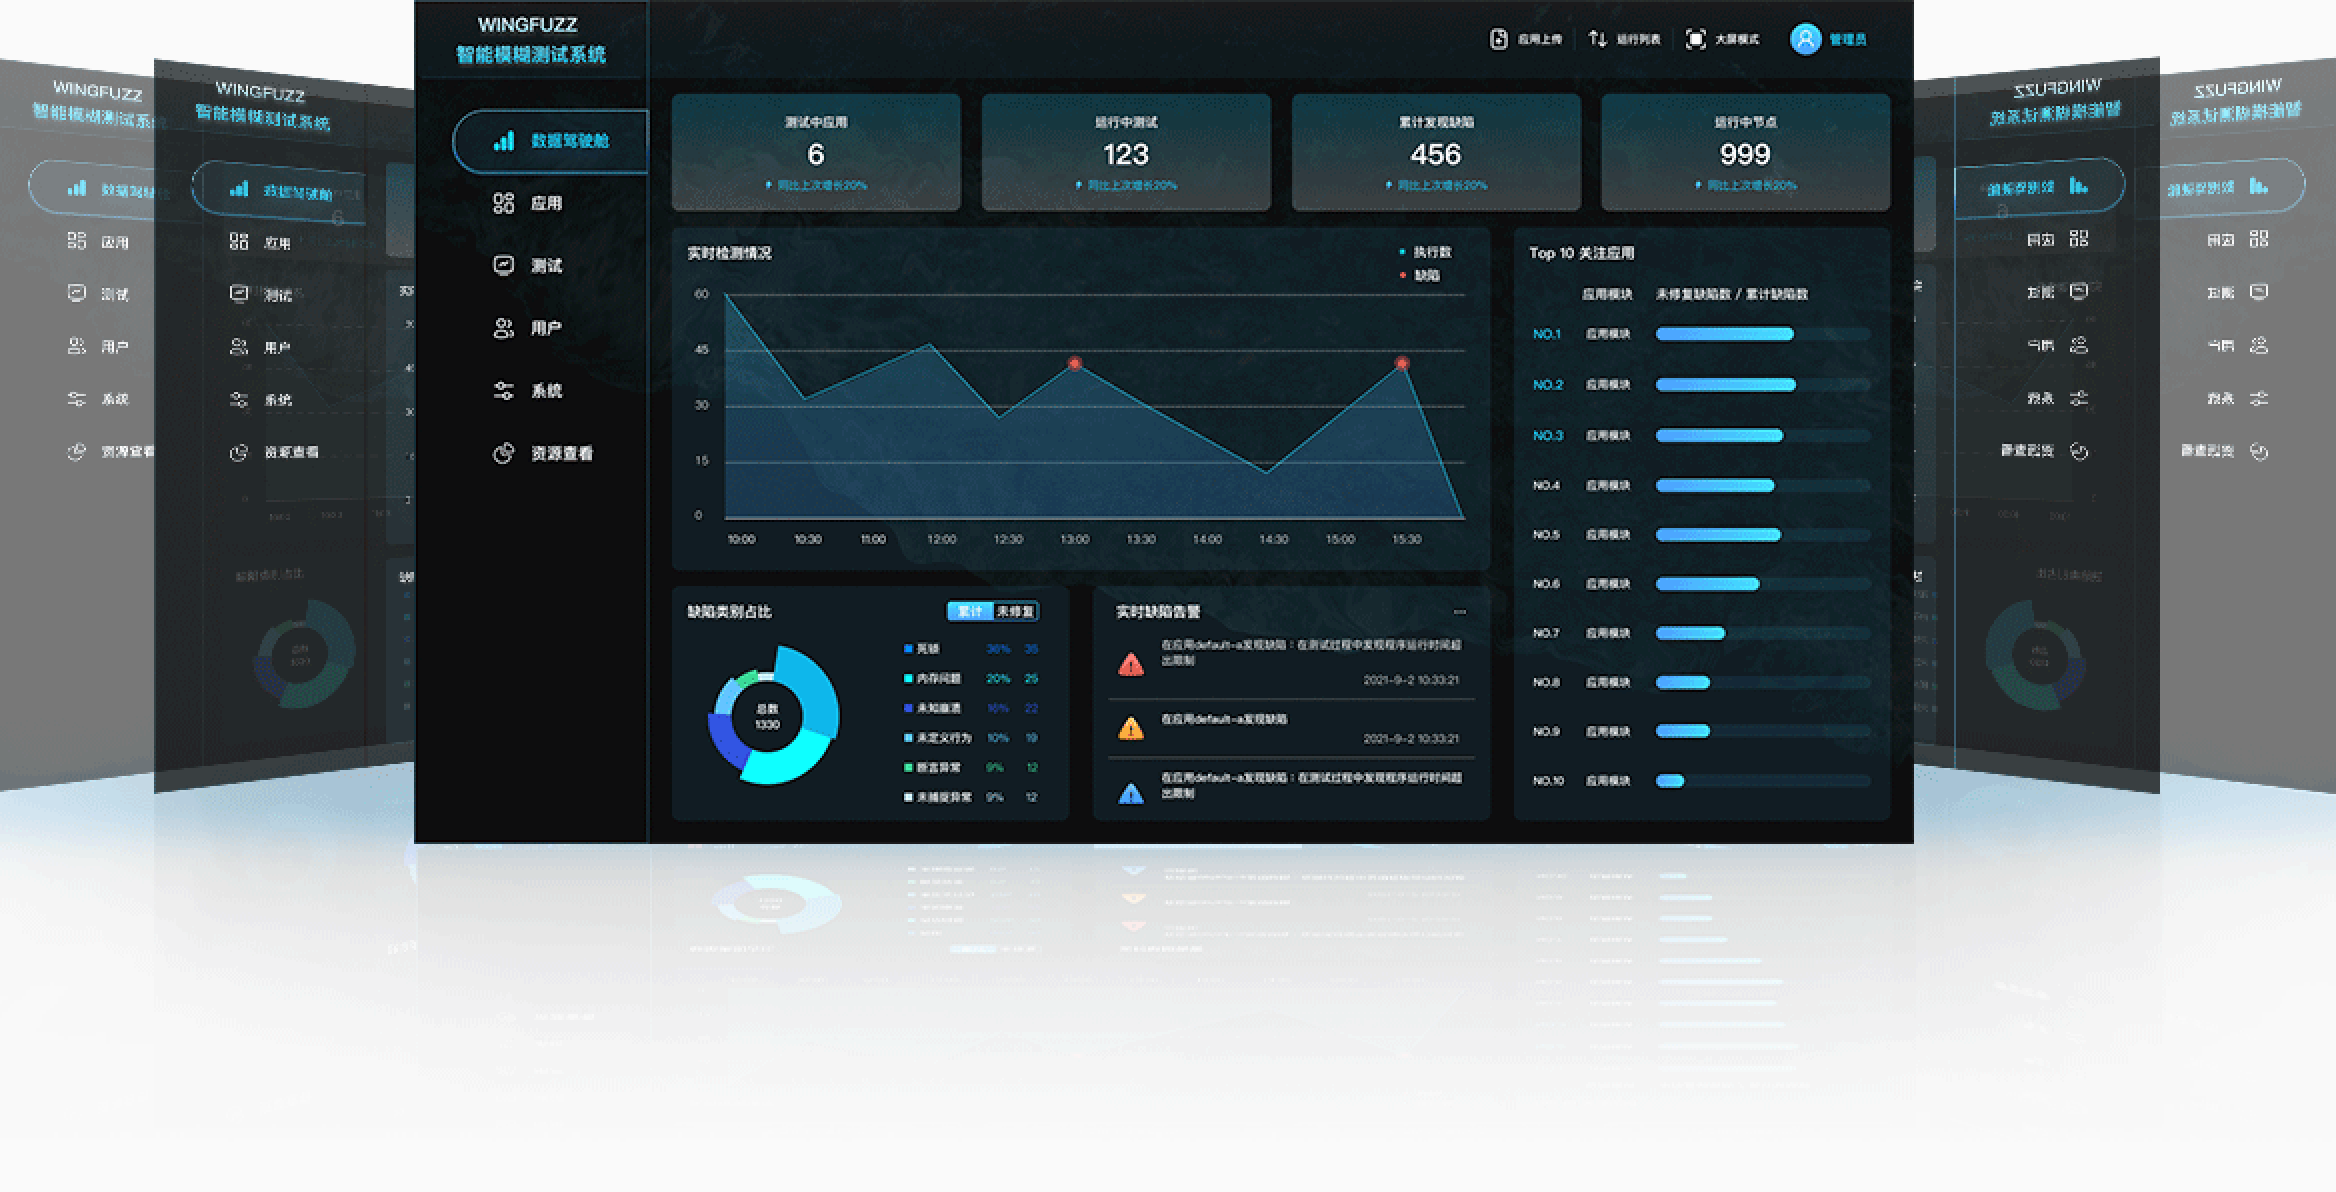Select the 系统 sliders icon in sidebar
The height and width of the screenshot is (1192, 2336).
coord(504,390)
